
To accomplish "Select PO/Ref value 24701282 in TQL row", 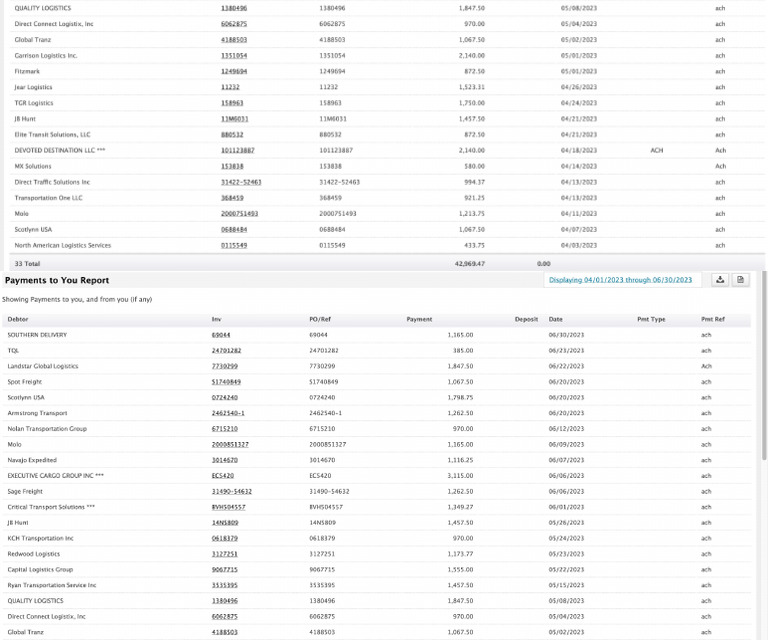I will click(324, 351).
